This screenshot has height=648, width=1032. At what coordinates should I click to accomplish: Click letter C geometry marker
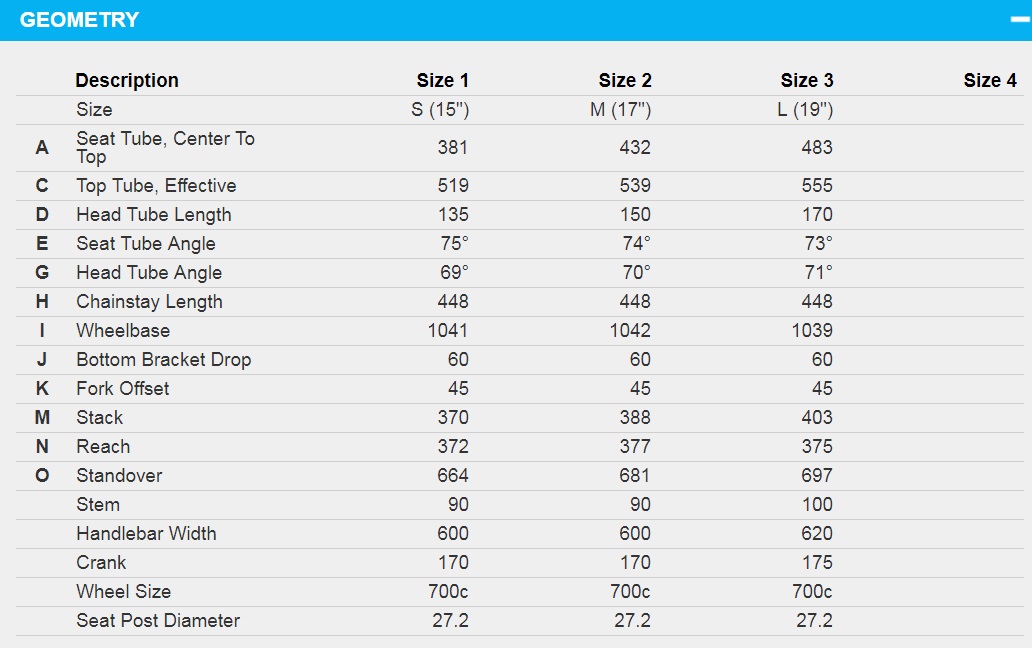pyautogui.click(x=42, y=186)
